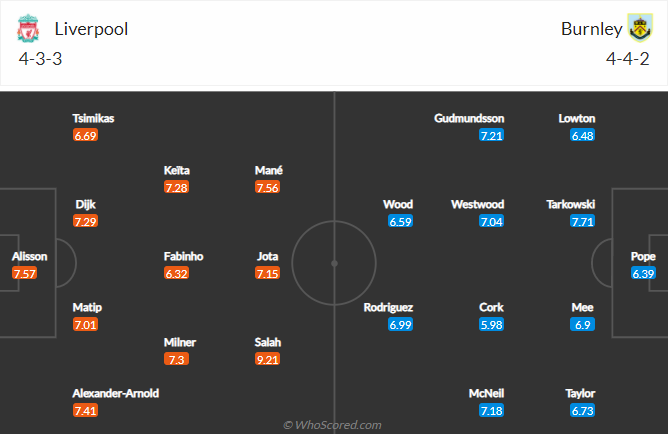Click player Tsimikas's name
The image size is (668, 434).
point(93,118)
